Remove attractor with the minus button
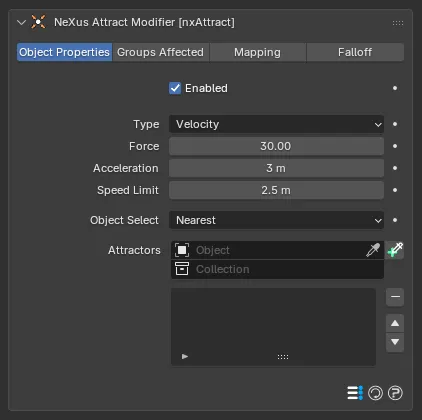The image size is (422, 420). coord(395,297)
